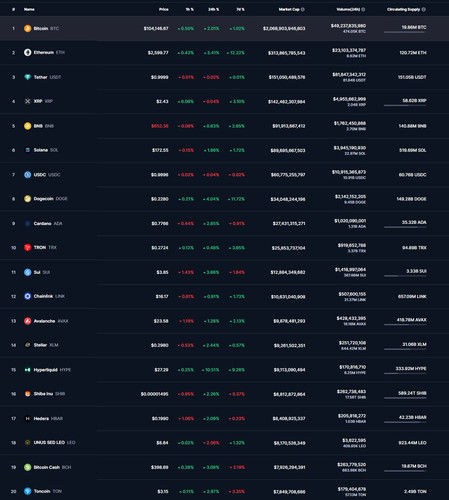Screen dimensions: 449x500
Task: Open the Ethereum ETH name link
Action: point(49,52)
